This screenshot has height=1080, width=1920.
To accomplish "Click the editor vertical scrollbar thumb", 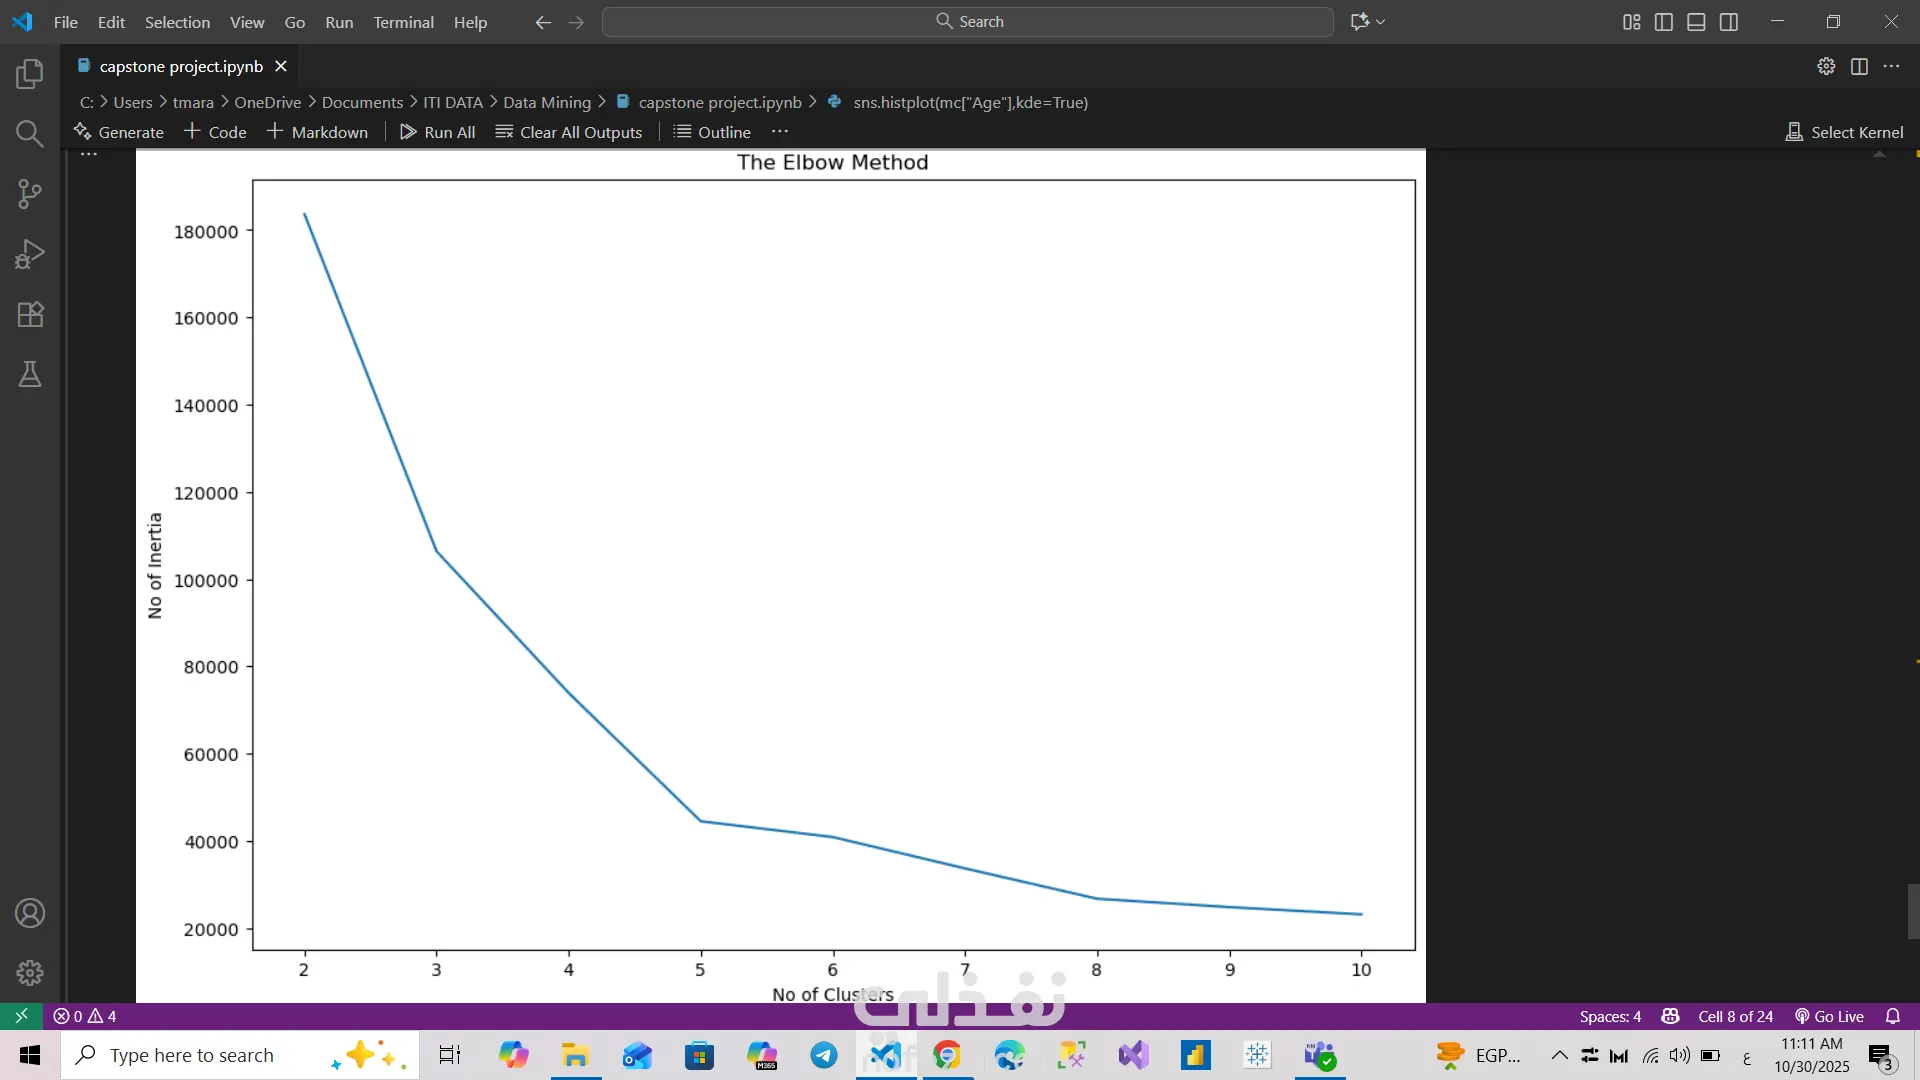I will [1912, 910].
